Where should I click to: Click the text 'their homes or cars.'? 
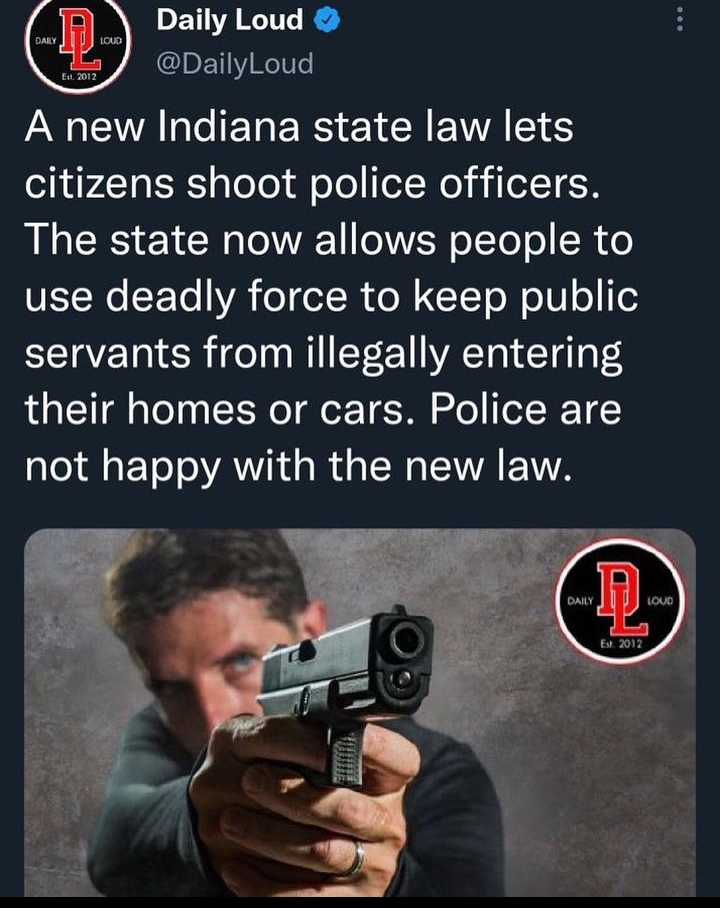point(214,410)
